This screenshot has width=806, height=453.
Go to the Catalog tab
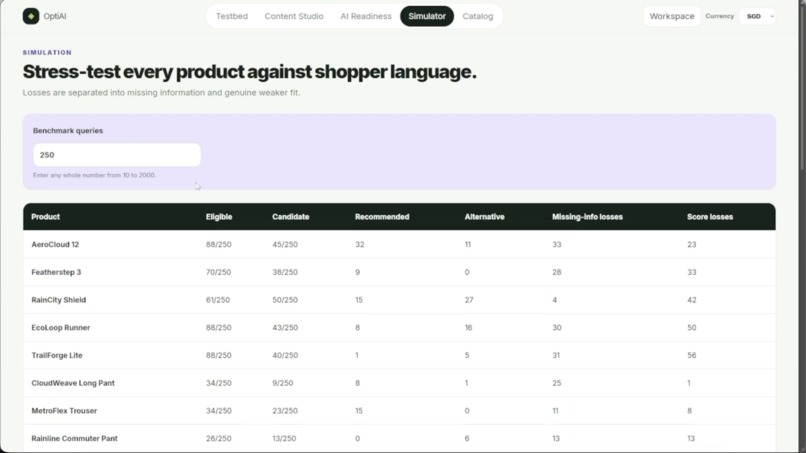[478, 16]
